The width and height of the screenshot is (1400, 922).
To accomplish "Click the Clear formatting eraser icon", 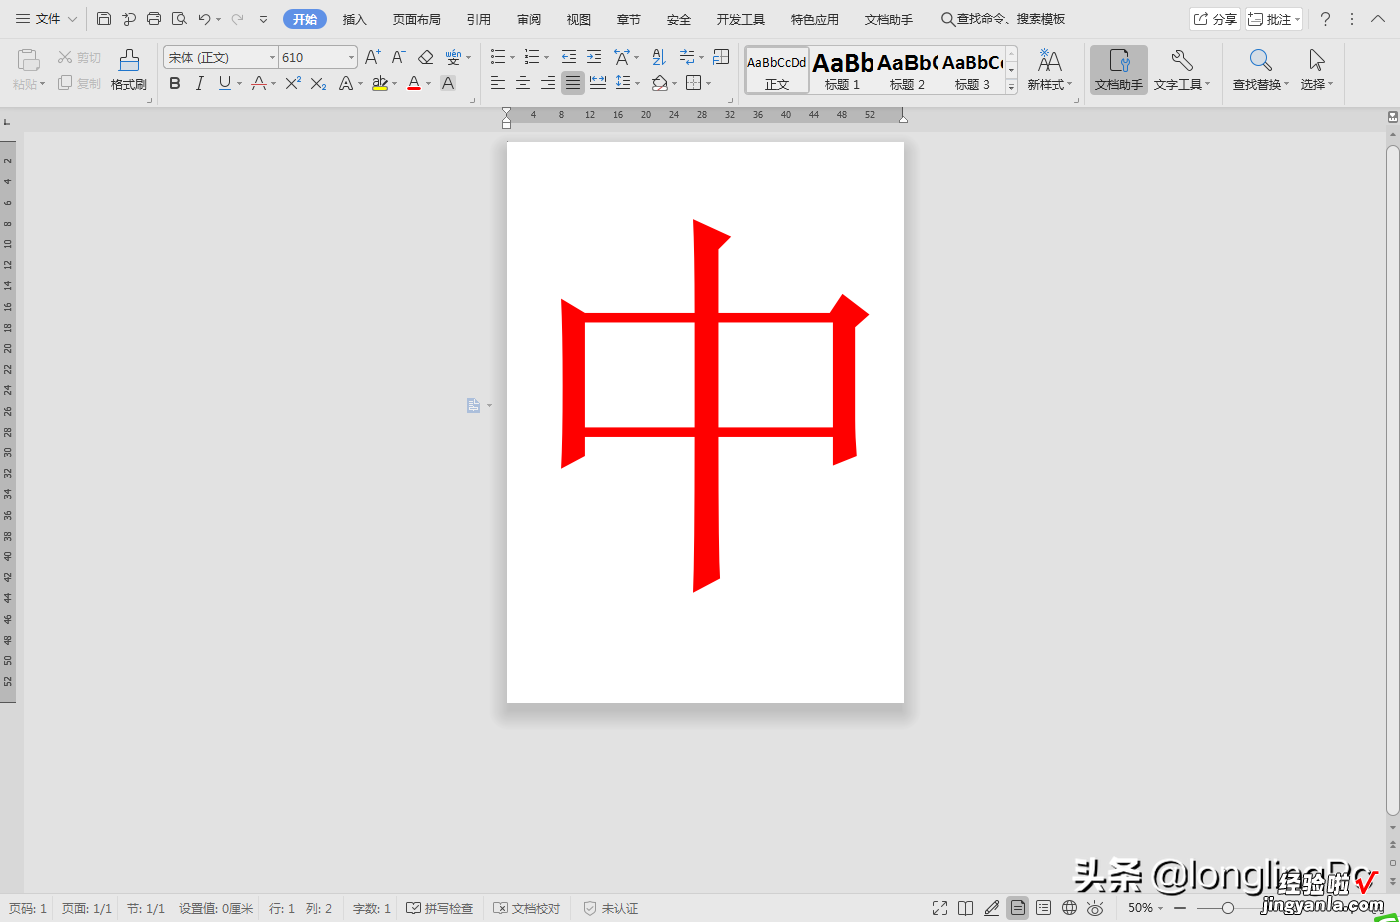I will [x=426, y=57].
